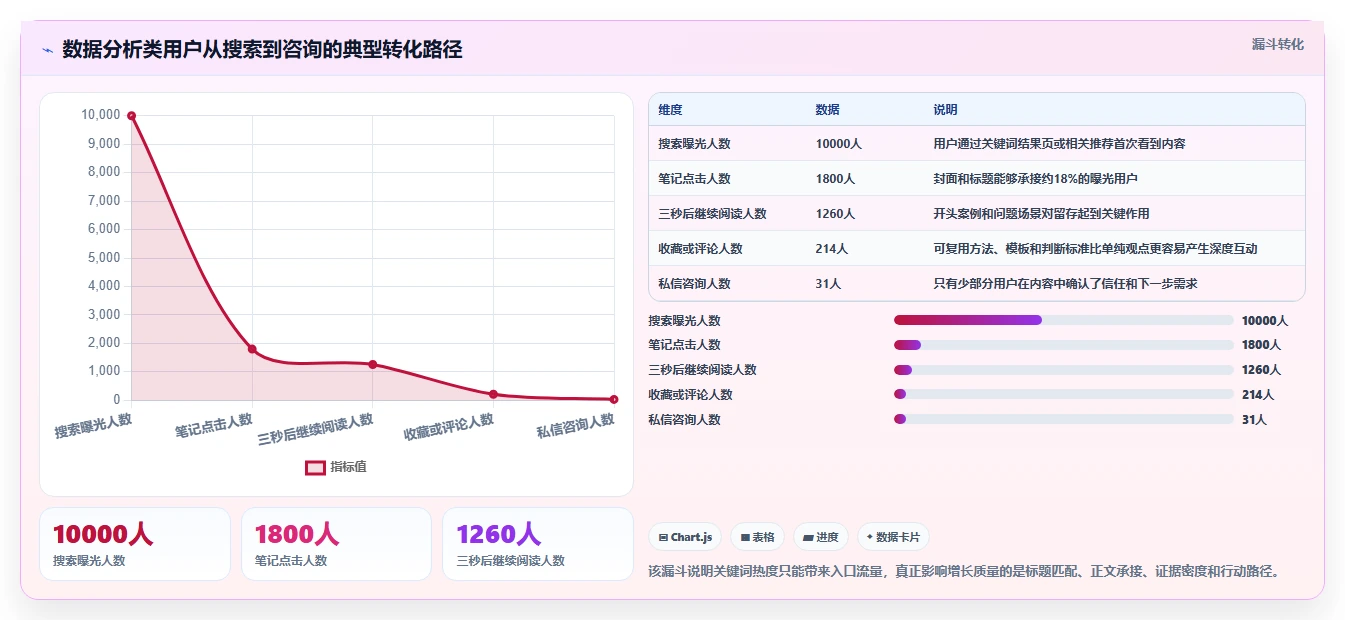The height and width of the screenshot is (620, 1345).
Task: Click the 进度 tag chip
Action: tap(820, 537)
